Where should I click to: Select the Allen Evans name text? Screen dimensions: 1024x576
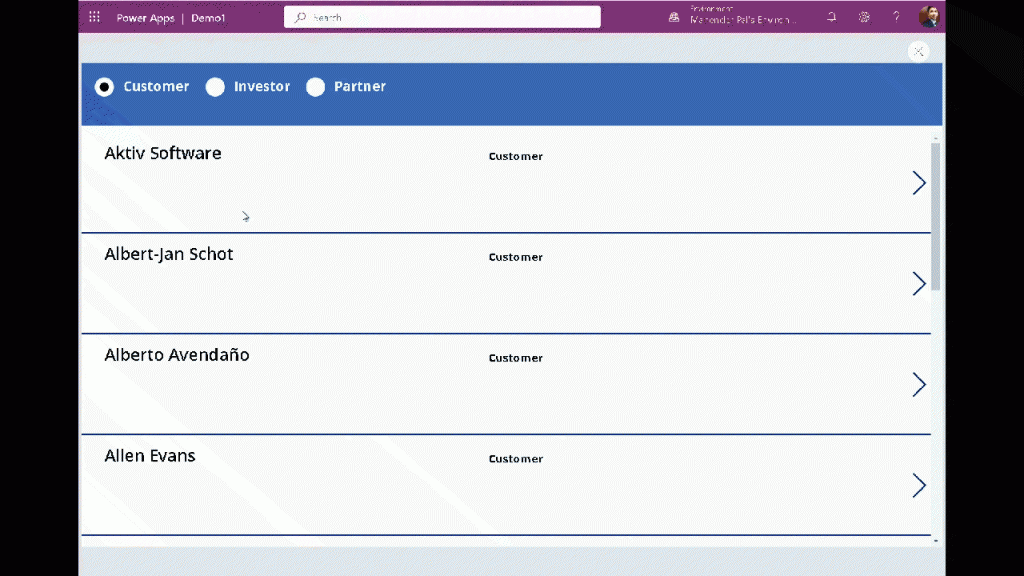tap(150, 456)
